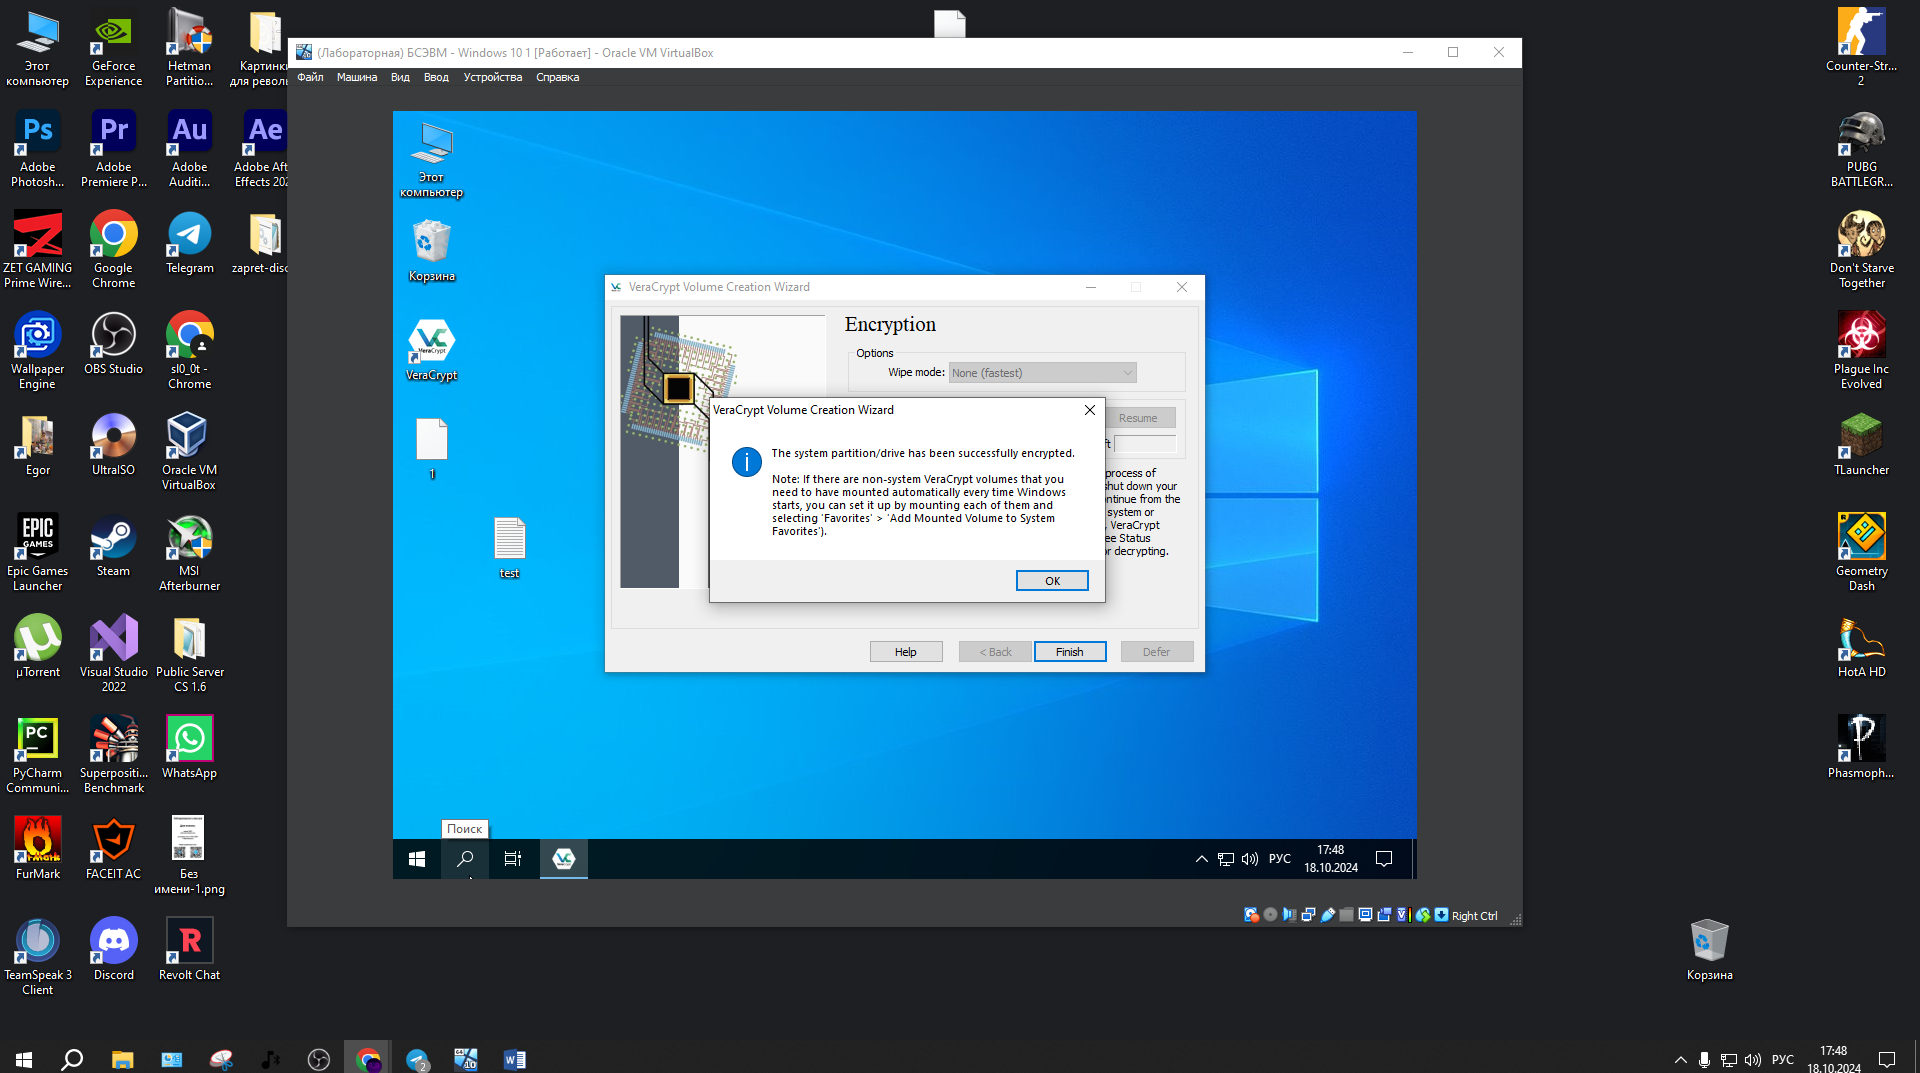Screen dimensions: 1920x1073
Task: Select the Wallpaper Engine shortcut
Action: tap(38, 350)
